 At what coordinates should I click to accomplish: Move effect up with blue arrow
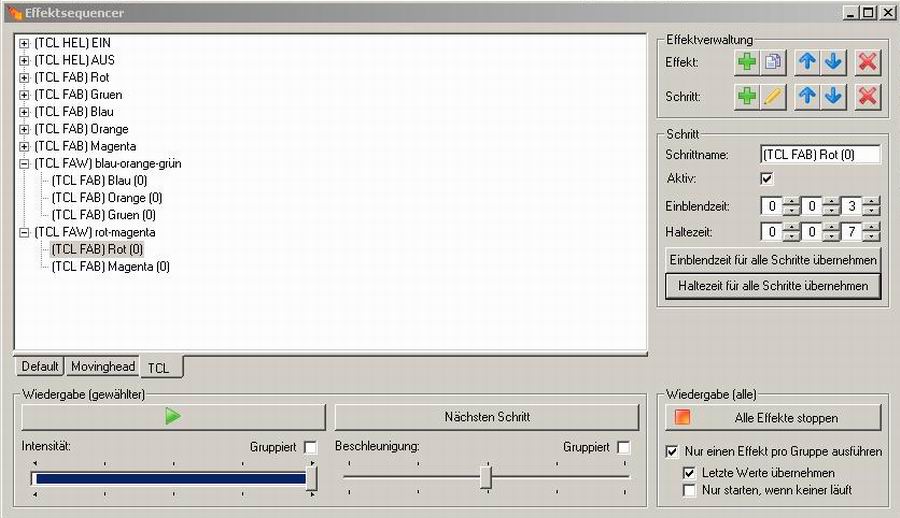807,62
